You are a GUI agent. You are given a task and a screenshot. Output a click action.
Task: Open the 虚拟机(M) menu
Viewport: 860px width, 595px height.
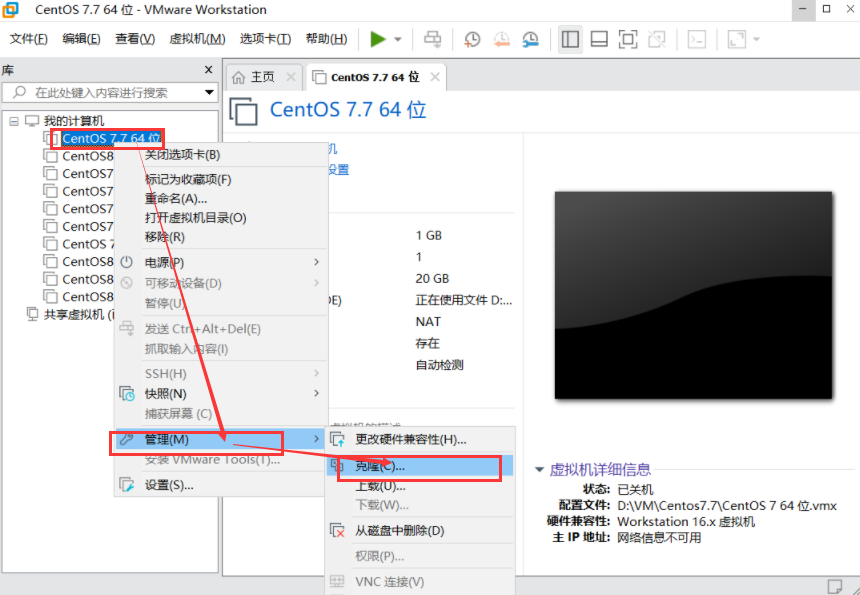pos(197,39)
